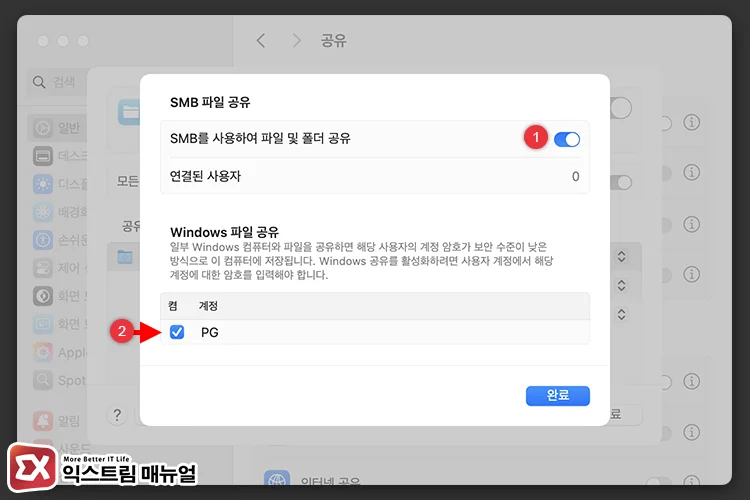Click the small shared folder icon in background list
The image size is (750, 500).
point(125,257)
